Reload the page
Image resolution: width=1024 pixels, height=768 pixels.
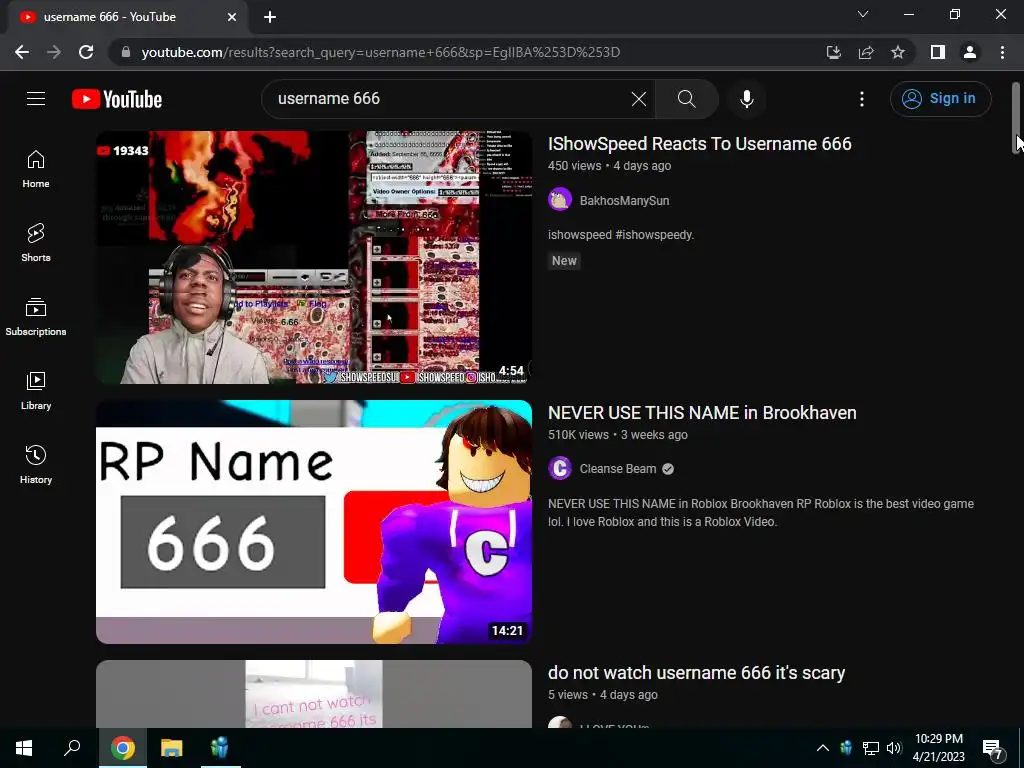point(86,52)
